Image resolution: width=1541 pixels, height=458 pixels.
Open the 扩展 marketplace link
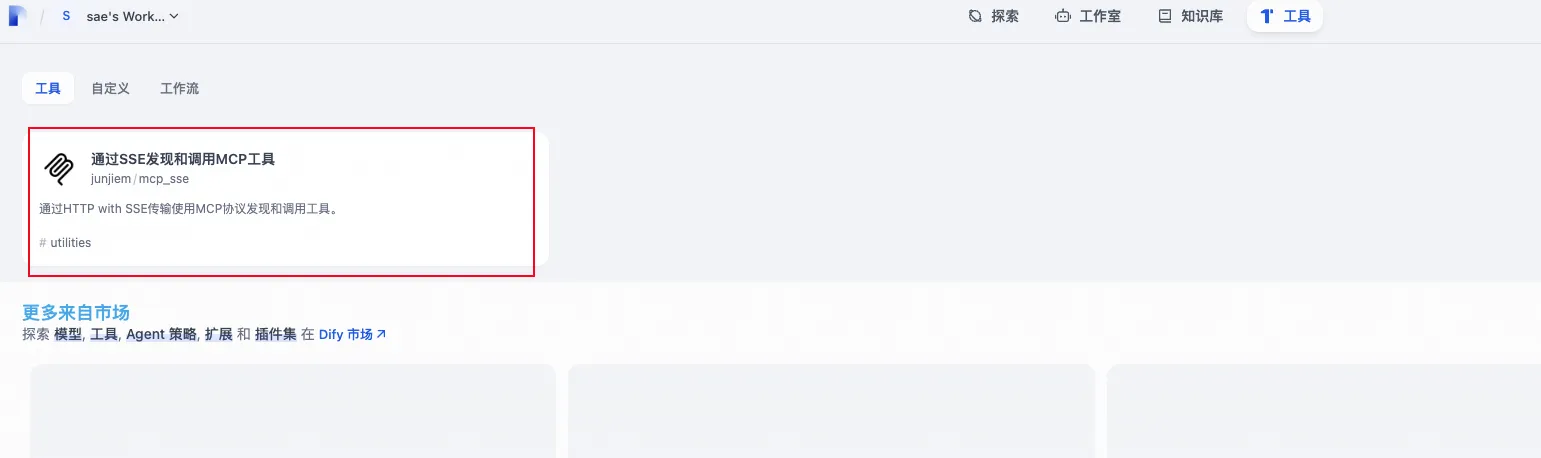tap(219, 334)
